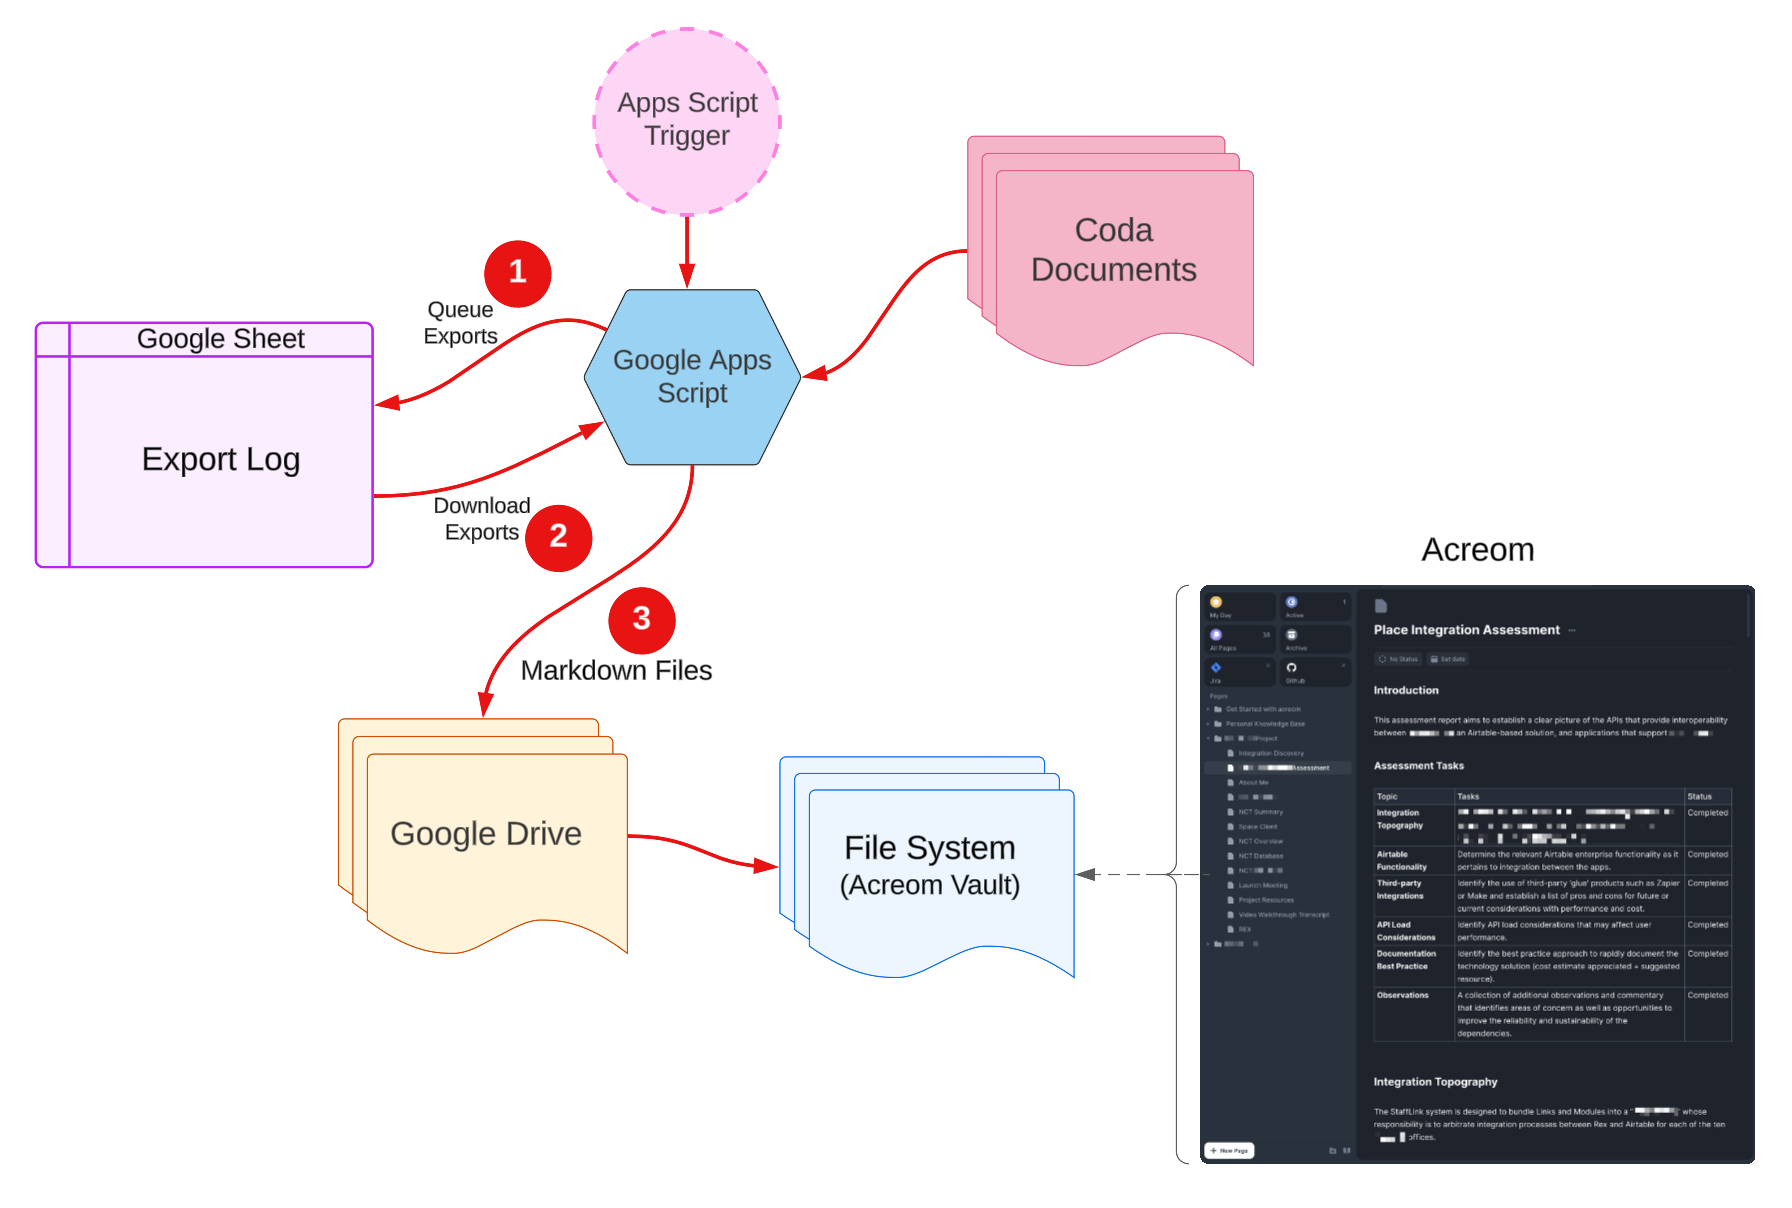Open the Archive tile in Acreom
The height and width of the screenshot is (1208, 1792).
(x=1316, y=639)
